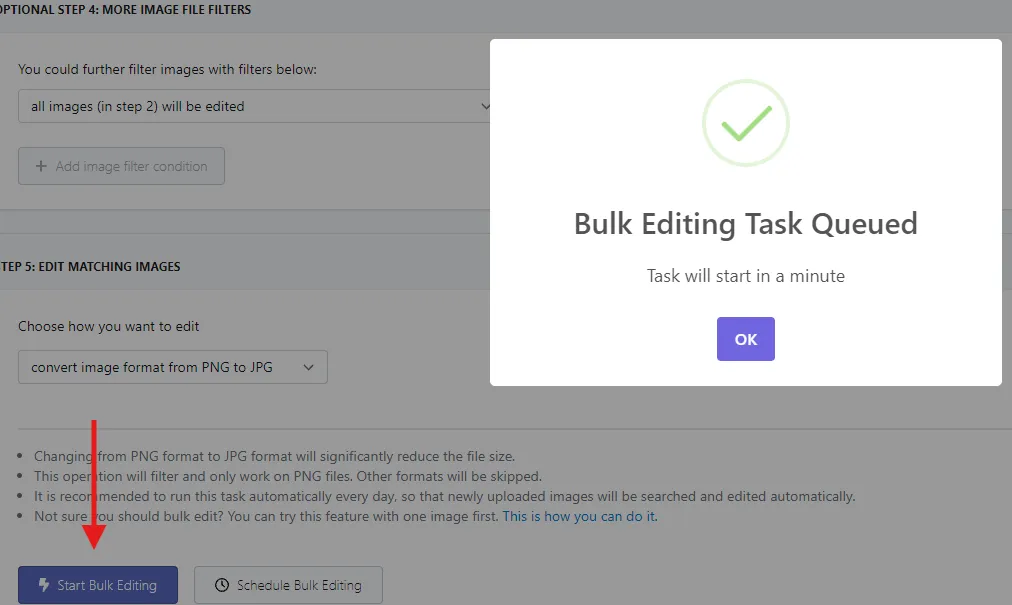Open the convert PNG to JPG dropdown
1012x605 pixels.
[173, 367]
